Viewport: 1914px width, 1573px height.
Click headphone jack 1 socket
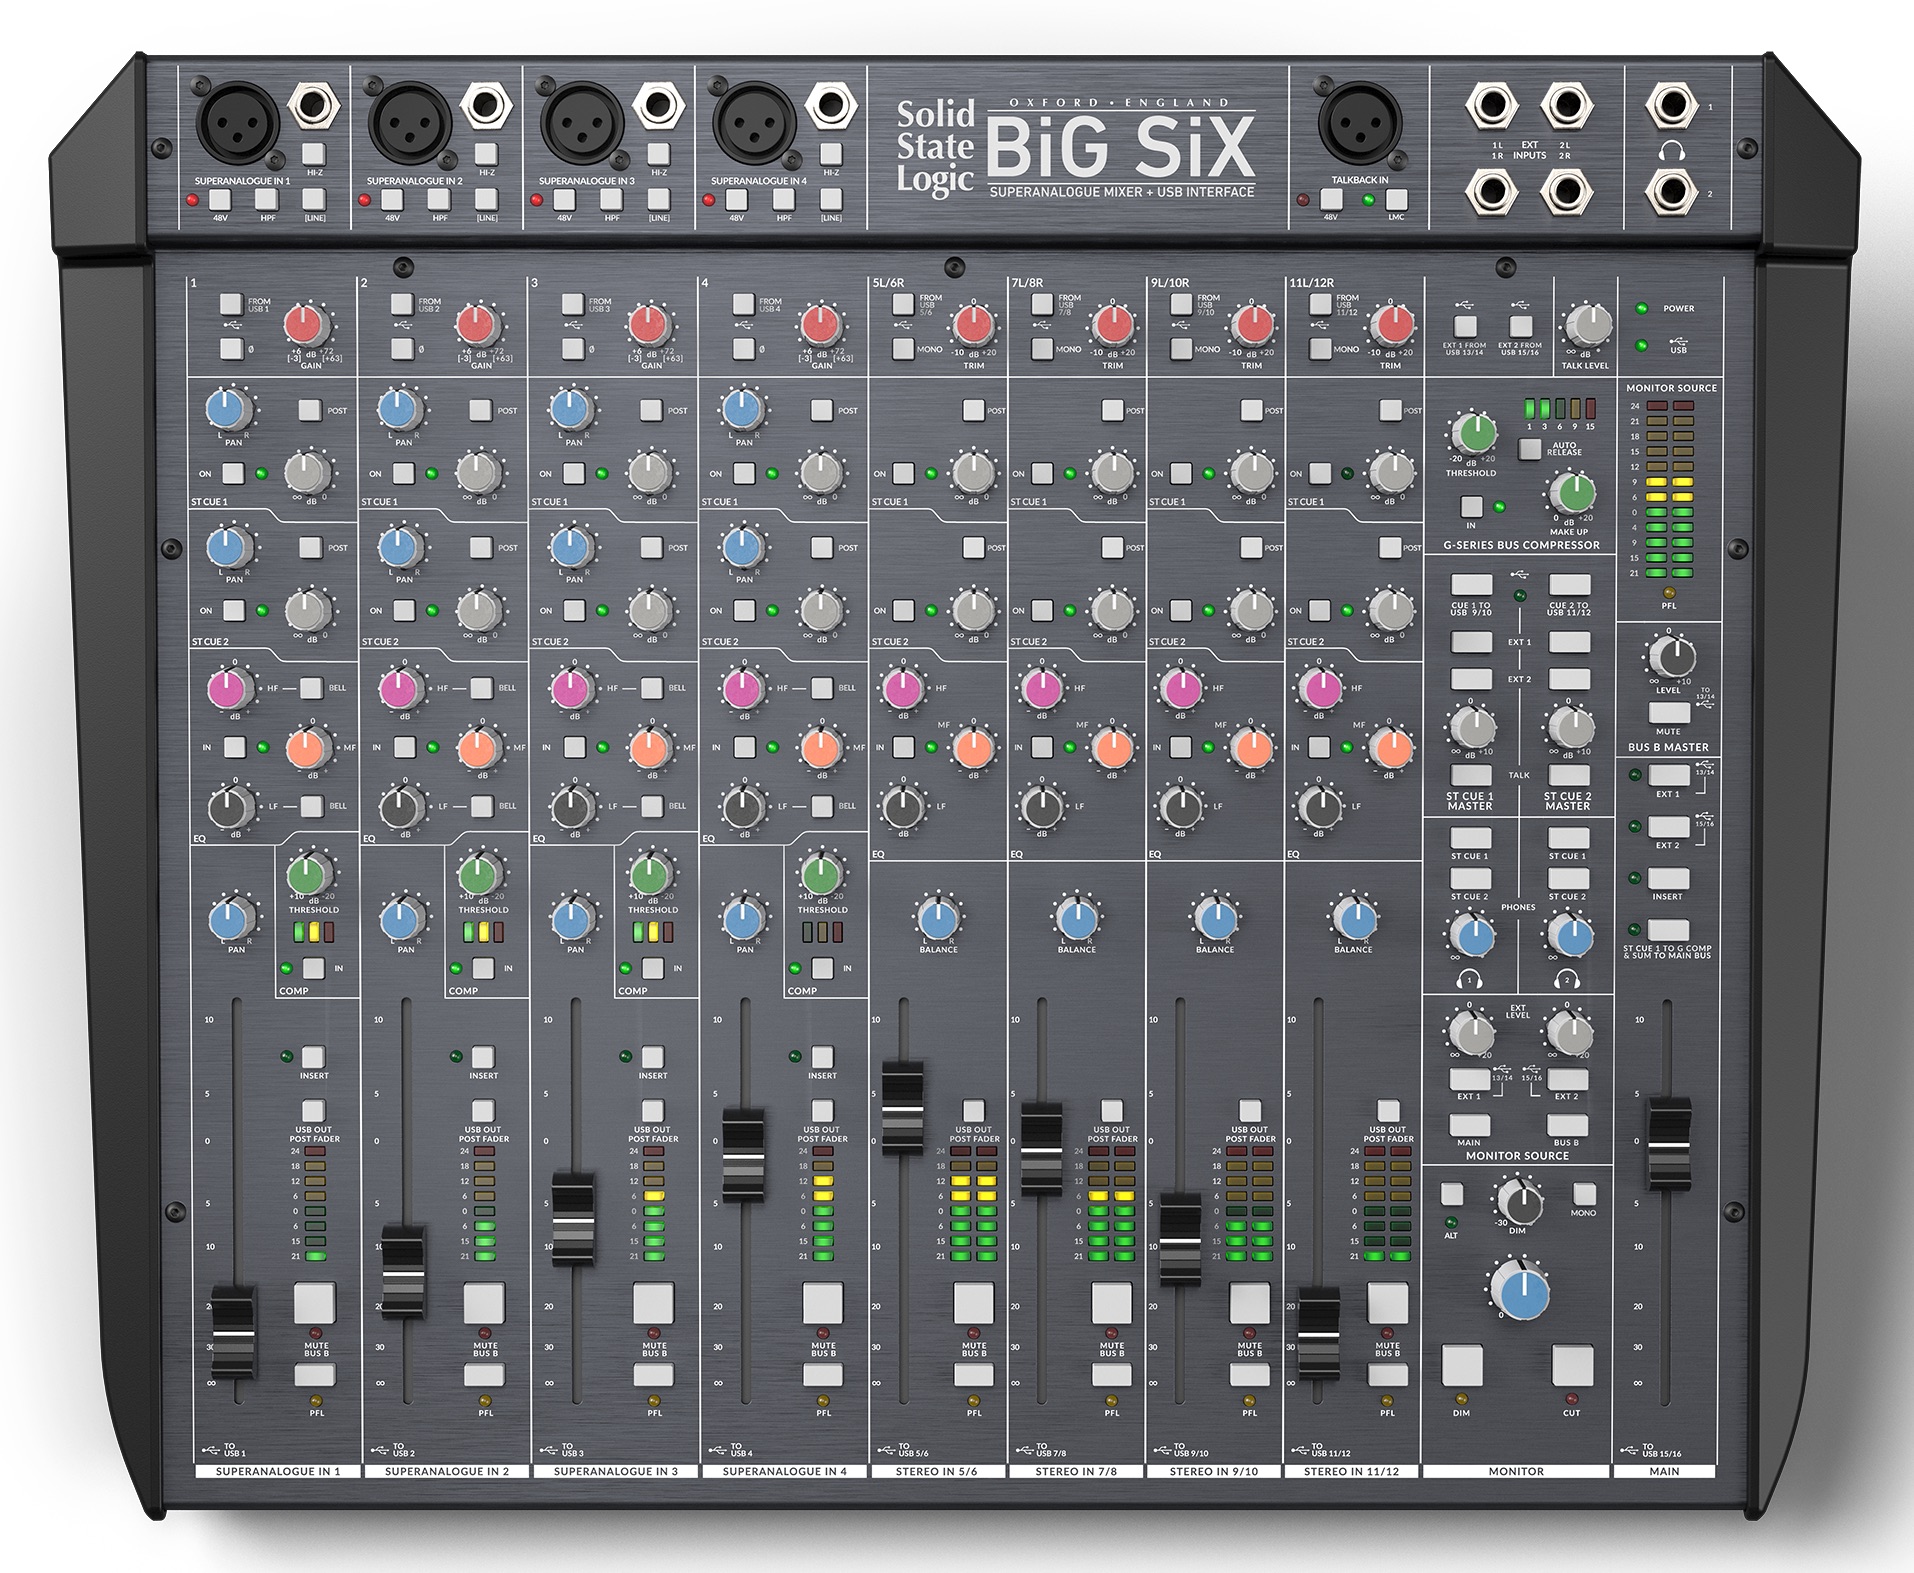1672,104
